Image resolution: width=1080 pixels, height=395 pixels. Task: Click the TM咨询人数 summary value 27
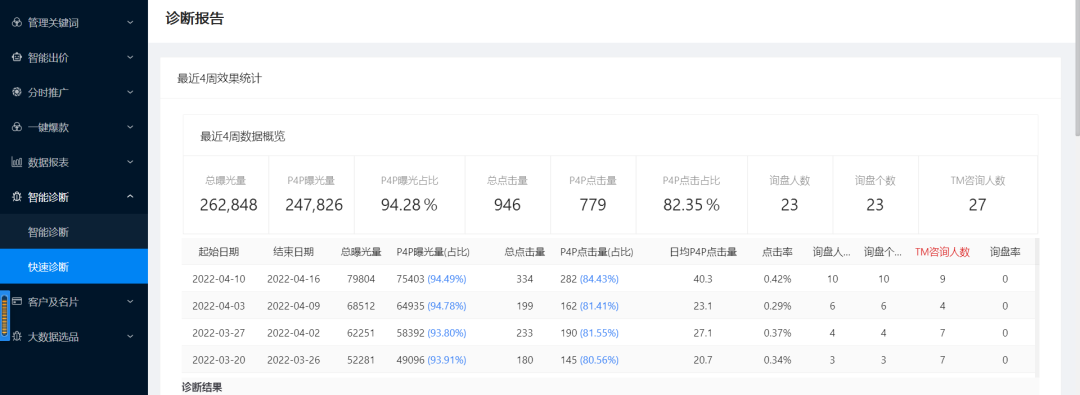977,205
